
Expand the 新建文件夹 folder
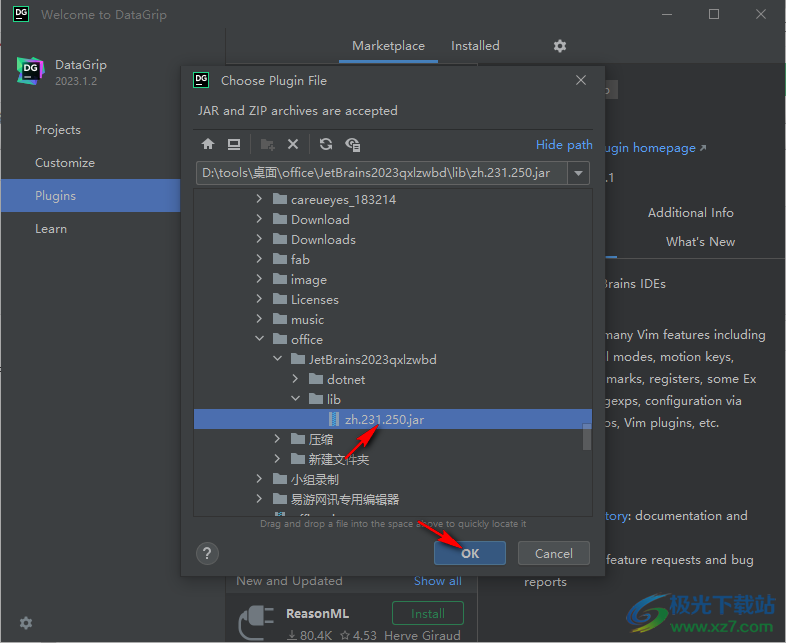[x=277, y=459]
